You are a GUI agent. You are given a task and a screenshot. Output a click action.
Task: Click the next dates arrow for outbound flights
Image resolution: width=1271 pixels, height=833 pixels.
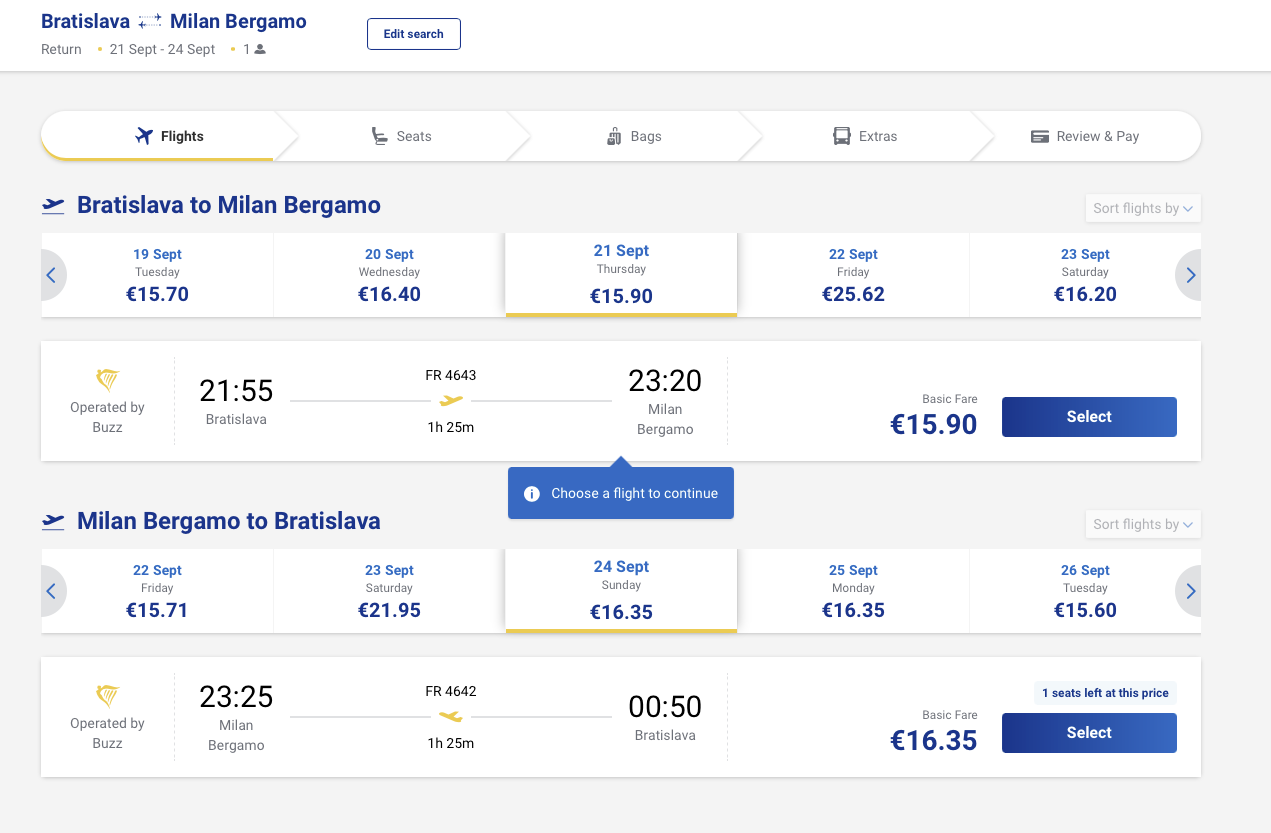pos(1189,275)
